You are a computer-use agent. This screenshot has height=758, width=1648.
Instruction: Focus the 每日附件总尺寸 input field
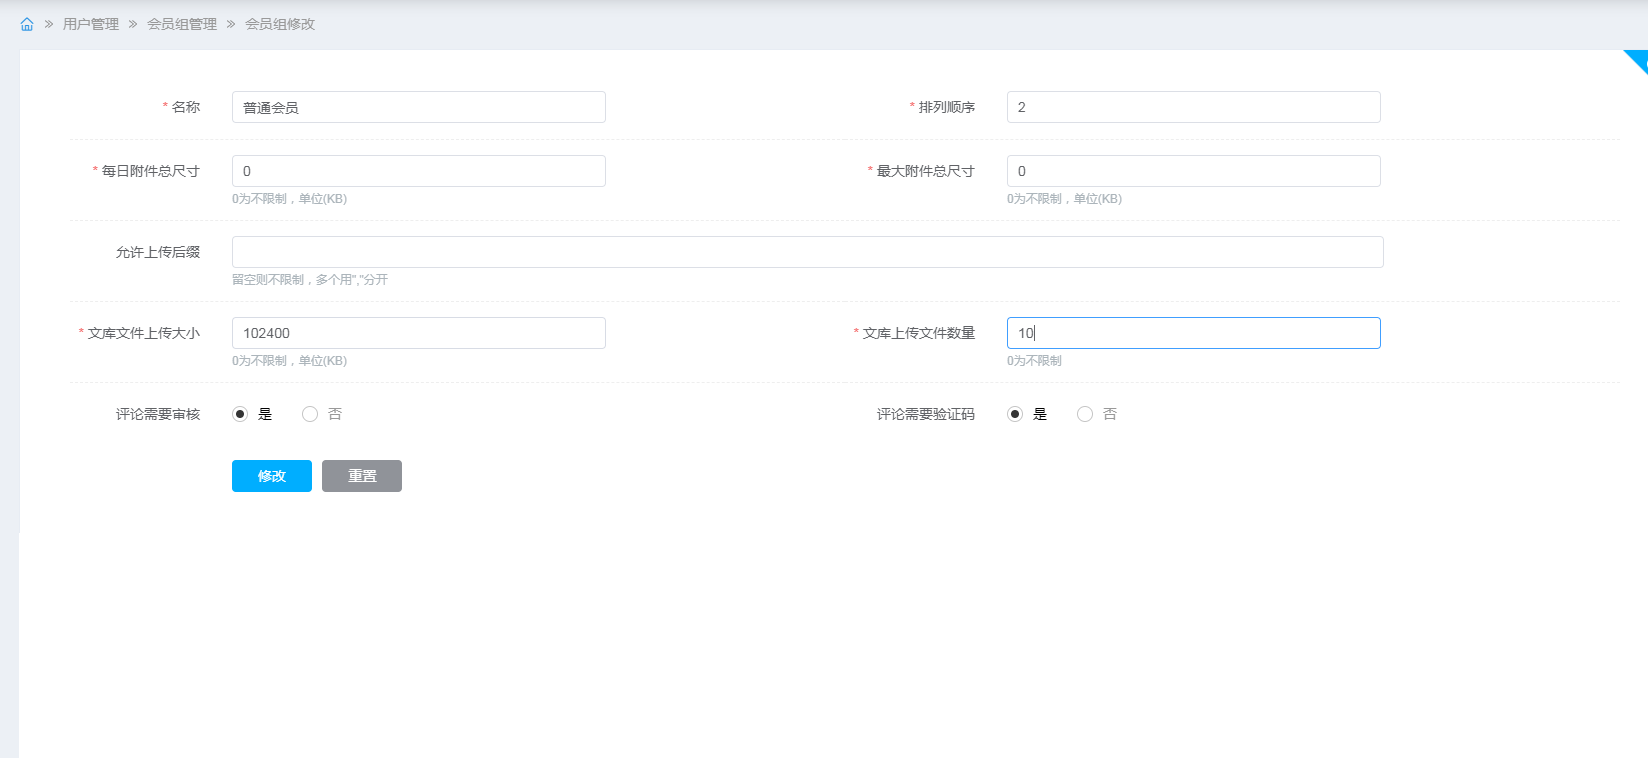(x=418, y=171)
